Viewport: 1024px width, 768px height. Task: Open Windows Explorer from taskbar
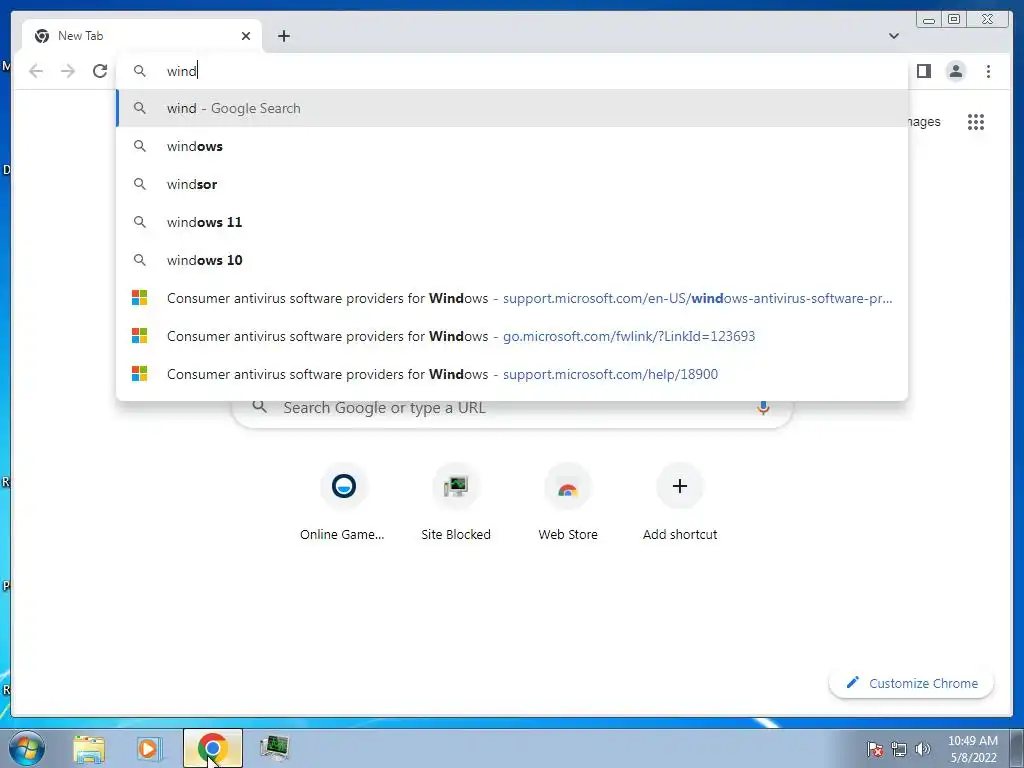click(89, 749)
